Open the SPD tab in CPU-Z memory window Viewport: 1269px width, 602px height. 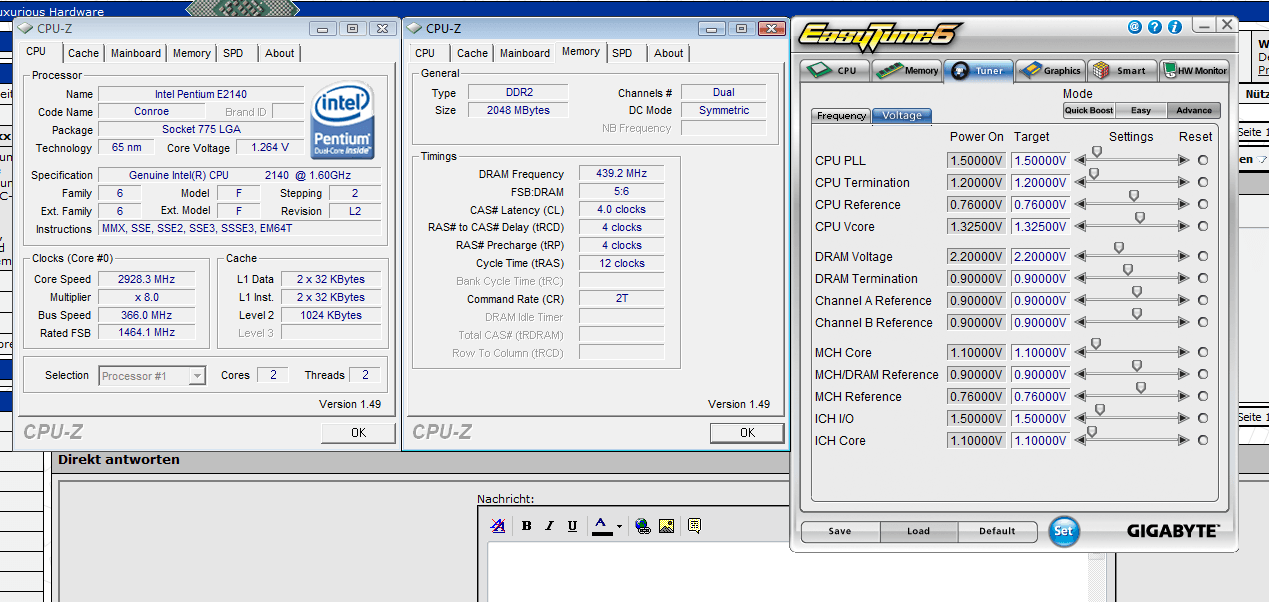622,53
